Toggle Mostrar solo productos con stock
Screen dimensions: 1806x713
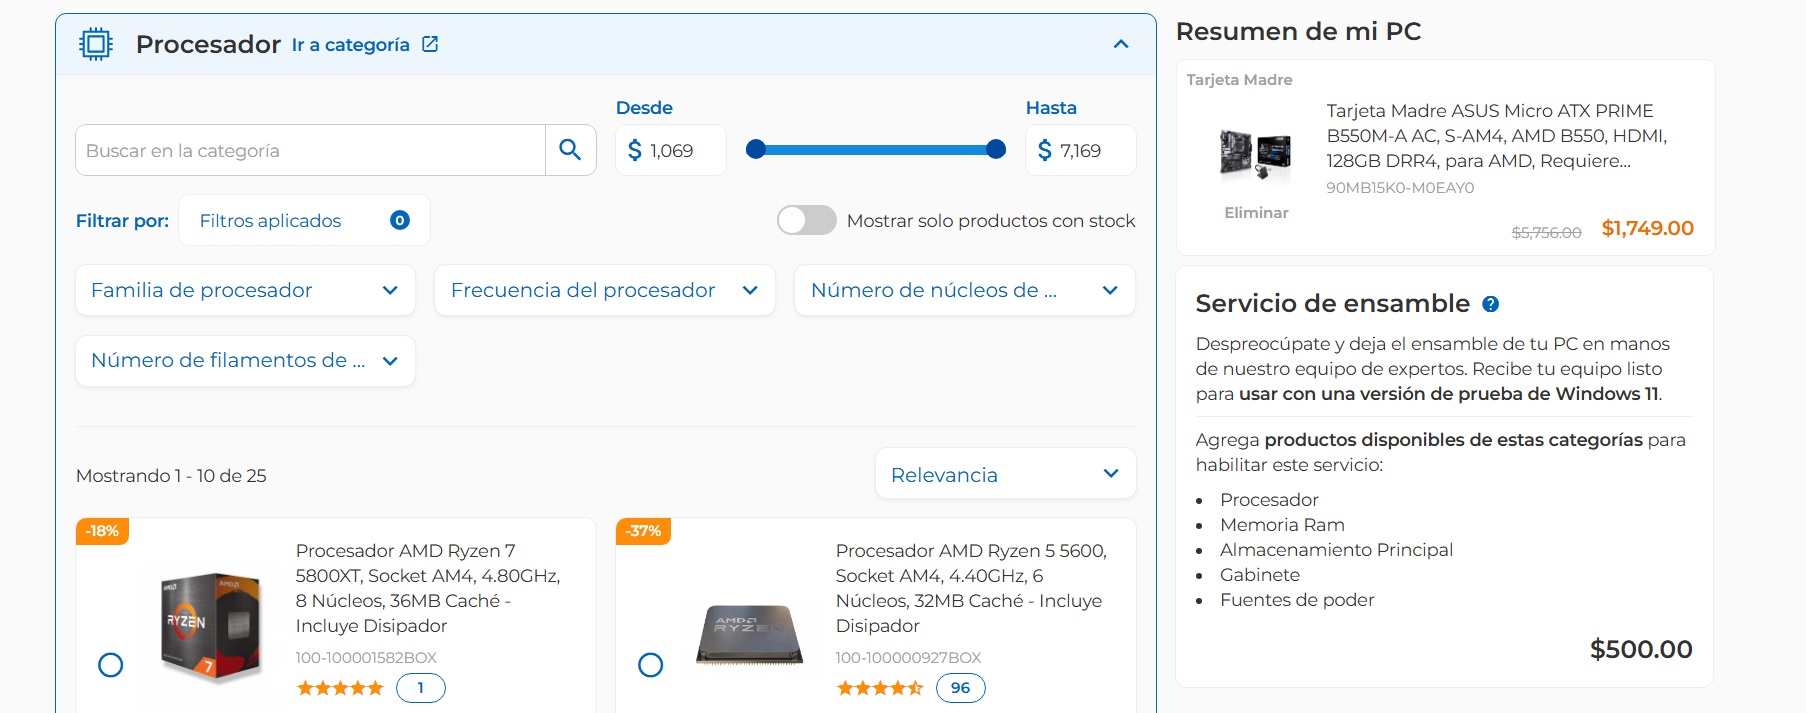pyautogui.click(x=806, y=220)
